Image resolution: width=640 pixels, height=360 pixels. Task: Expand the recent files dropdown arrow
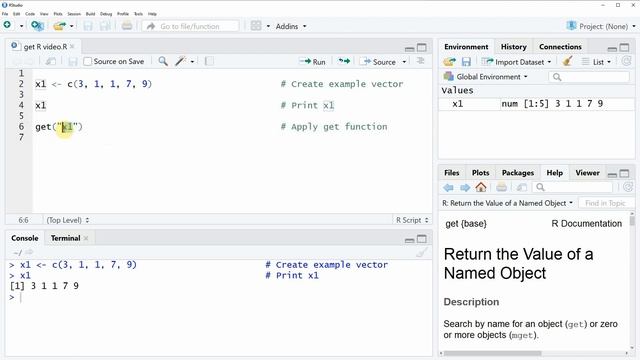71,26
